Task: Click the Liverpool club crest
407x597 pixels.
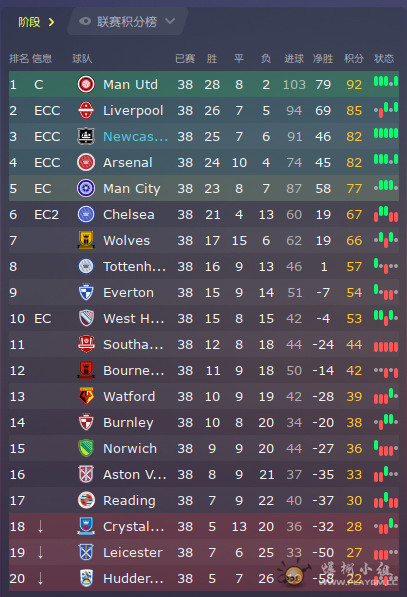Action: click(x=86, y=110)
